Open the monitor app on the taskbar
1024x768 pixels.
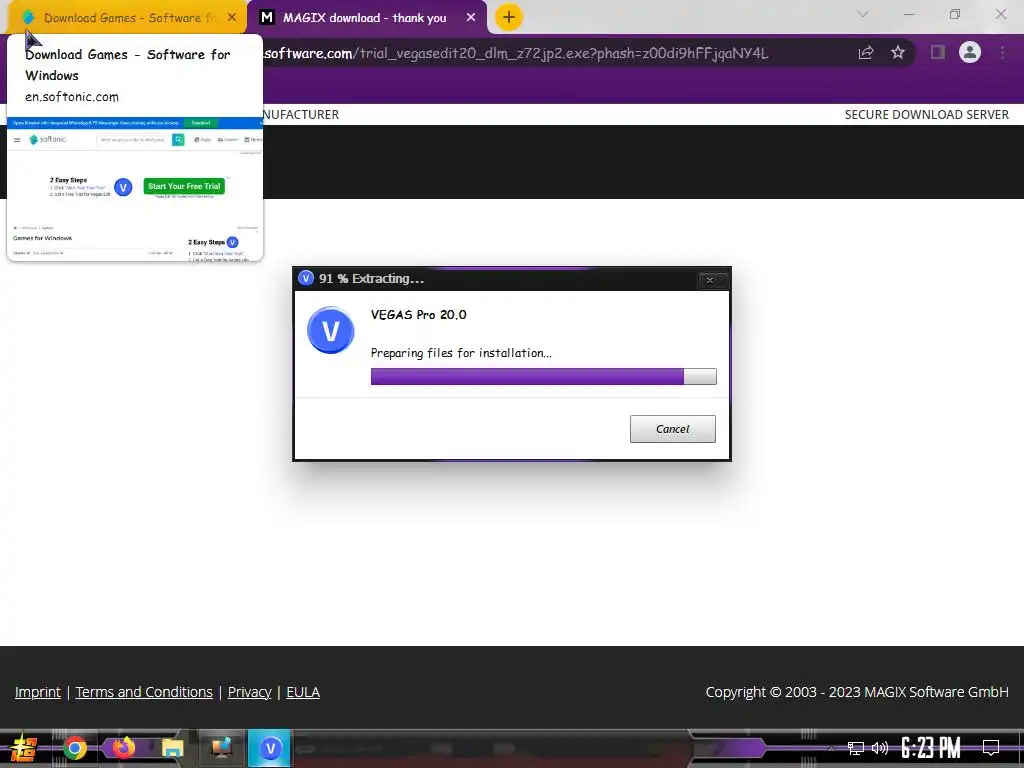coord(221,748)
